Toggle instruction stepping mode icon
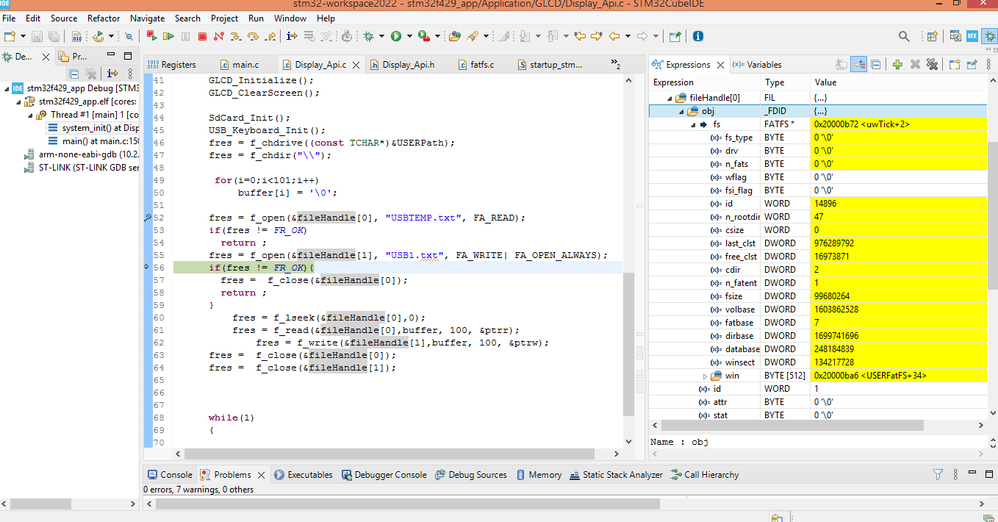This screenshot has width=998, height=522. (292, 37)
